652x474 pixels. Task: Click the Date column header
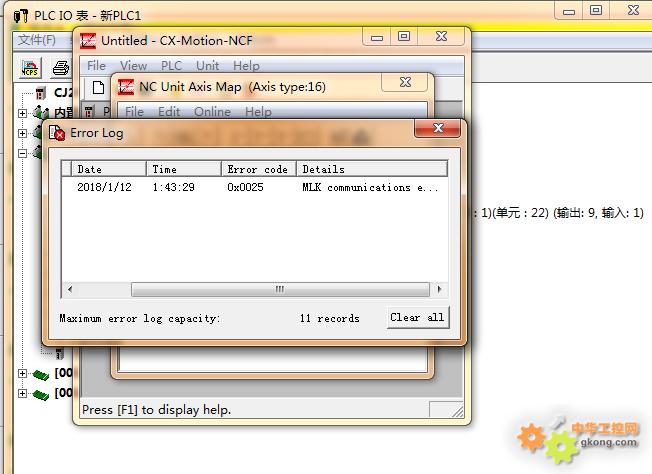109,169
